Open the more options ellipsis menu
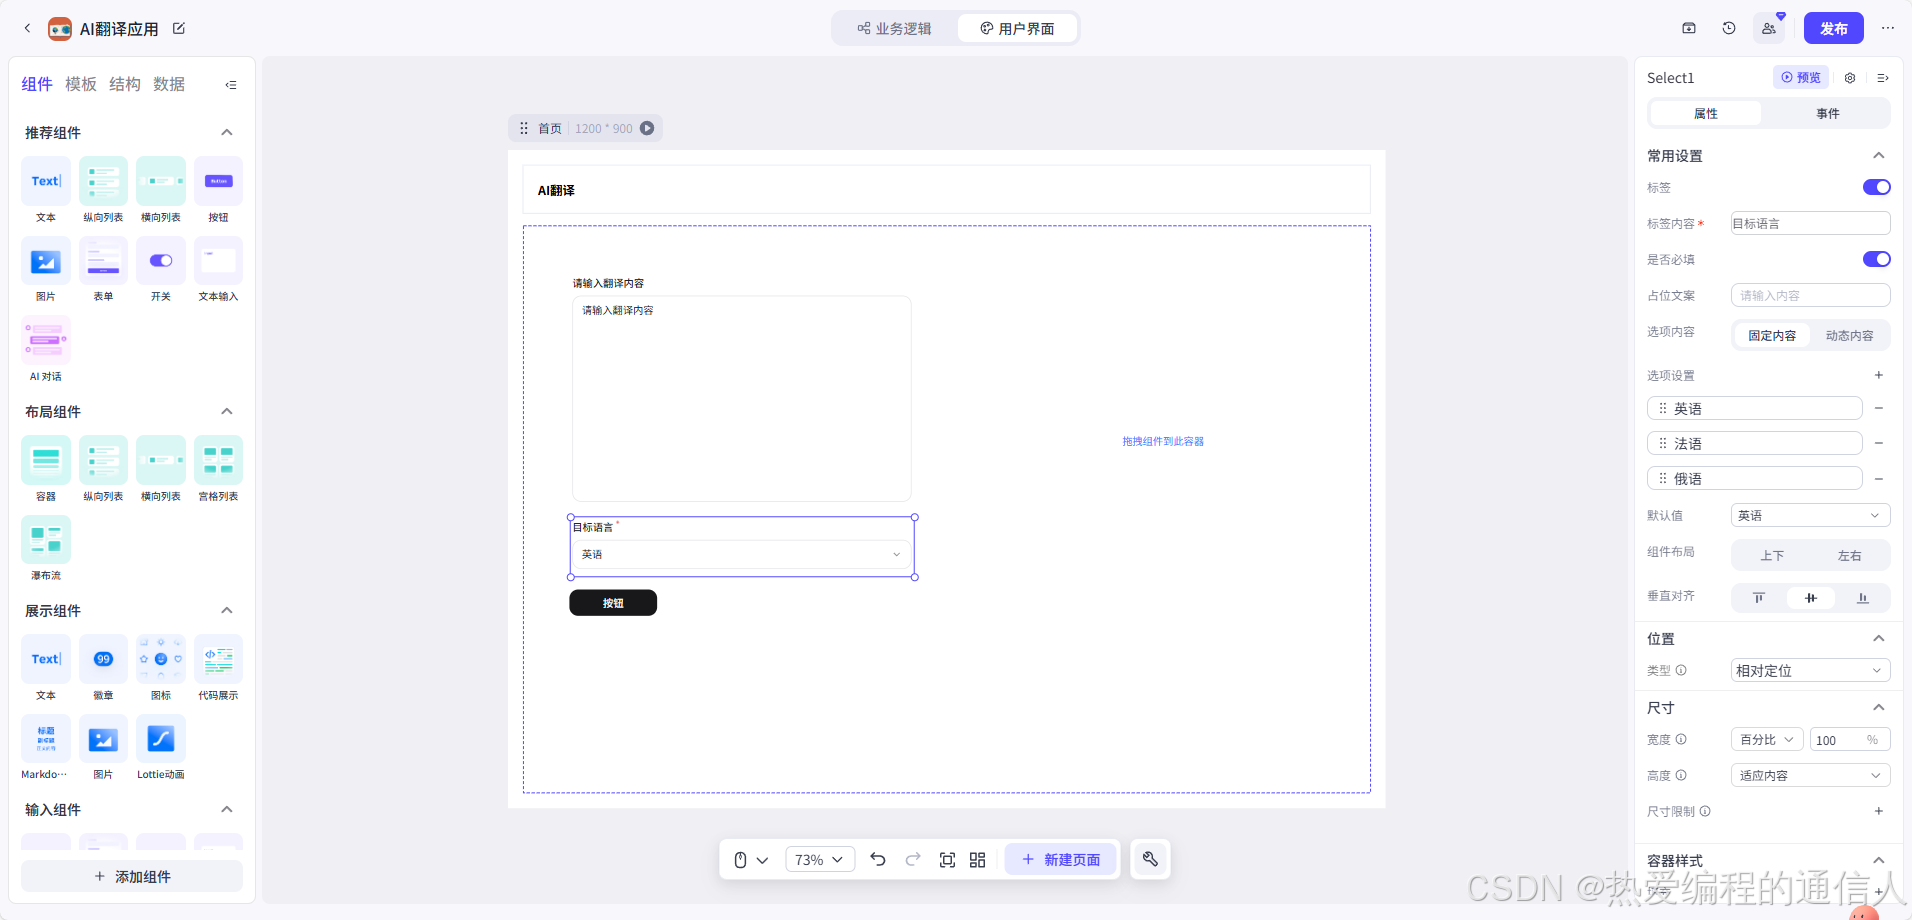Viewport: 1912px width, 920px height. (x=1888, y=28)
